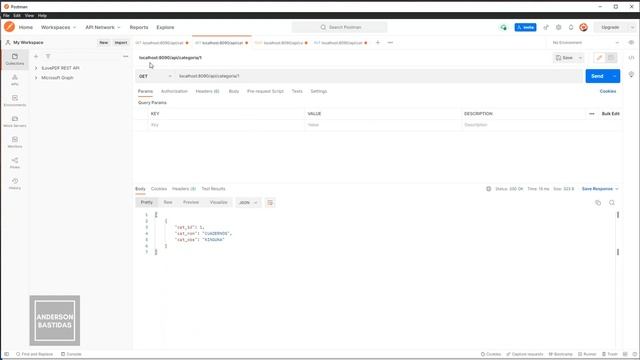The image size is (640, 360).
Task: Switch to the Authorization request tab
Action: pos(174,91)
